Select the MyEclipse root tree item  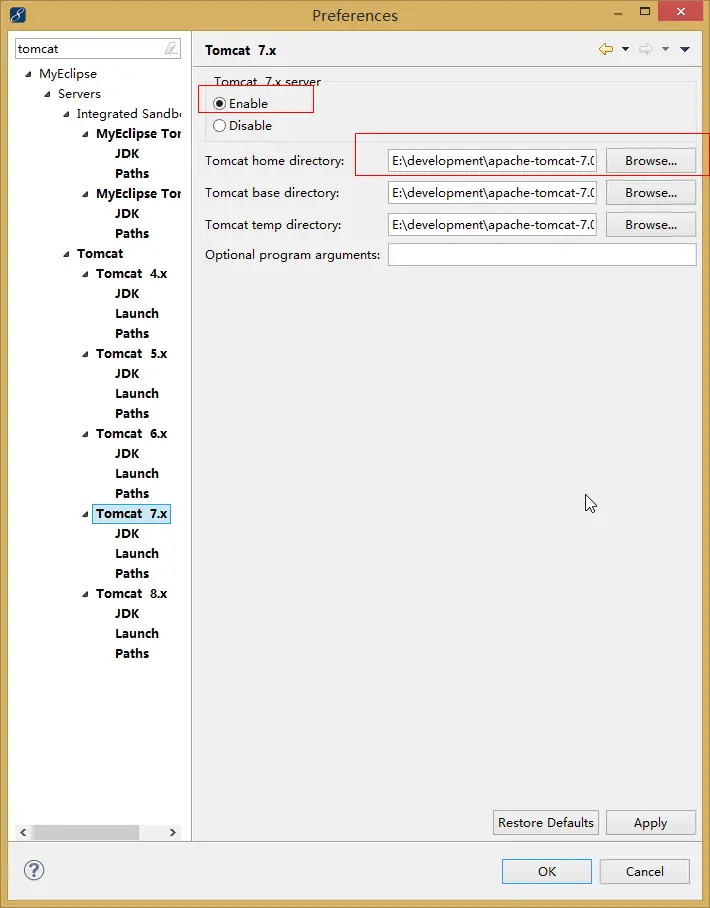coord(68,74)
